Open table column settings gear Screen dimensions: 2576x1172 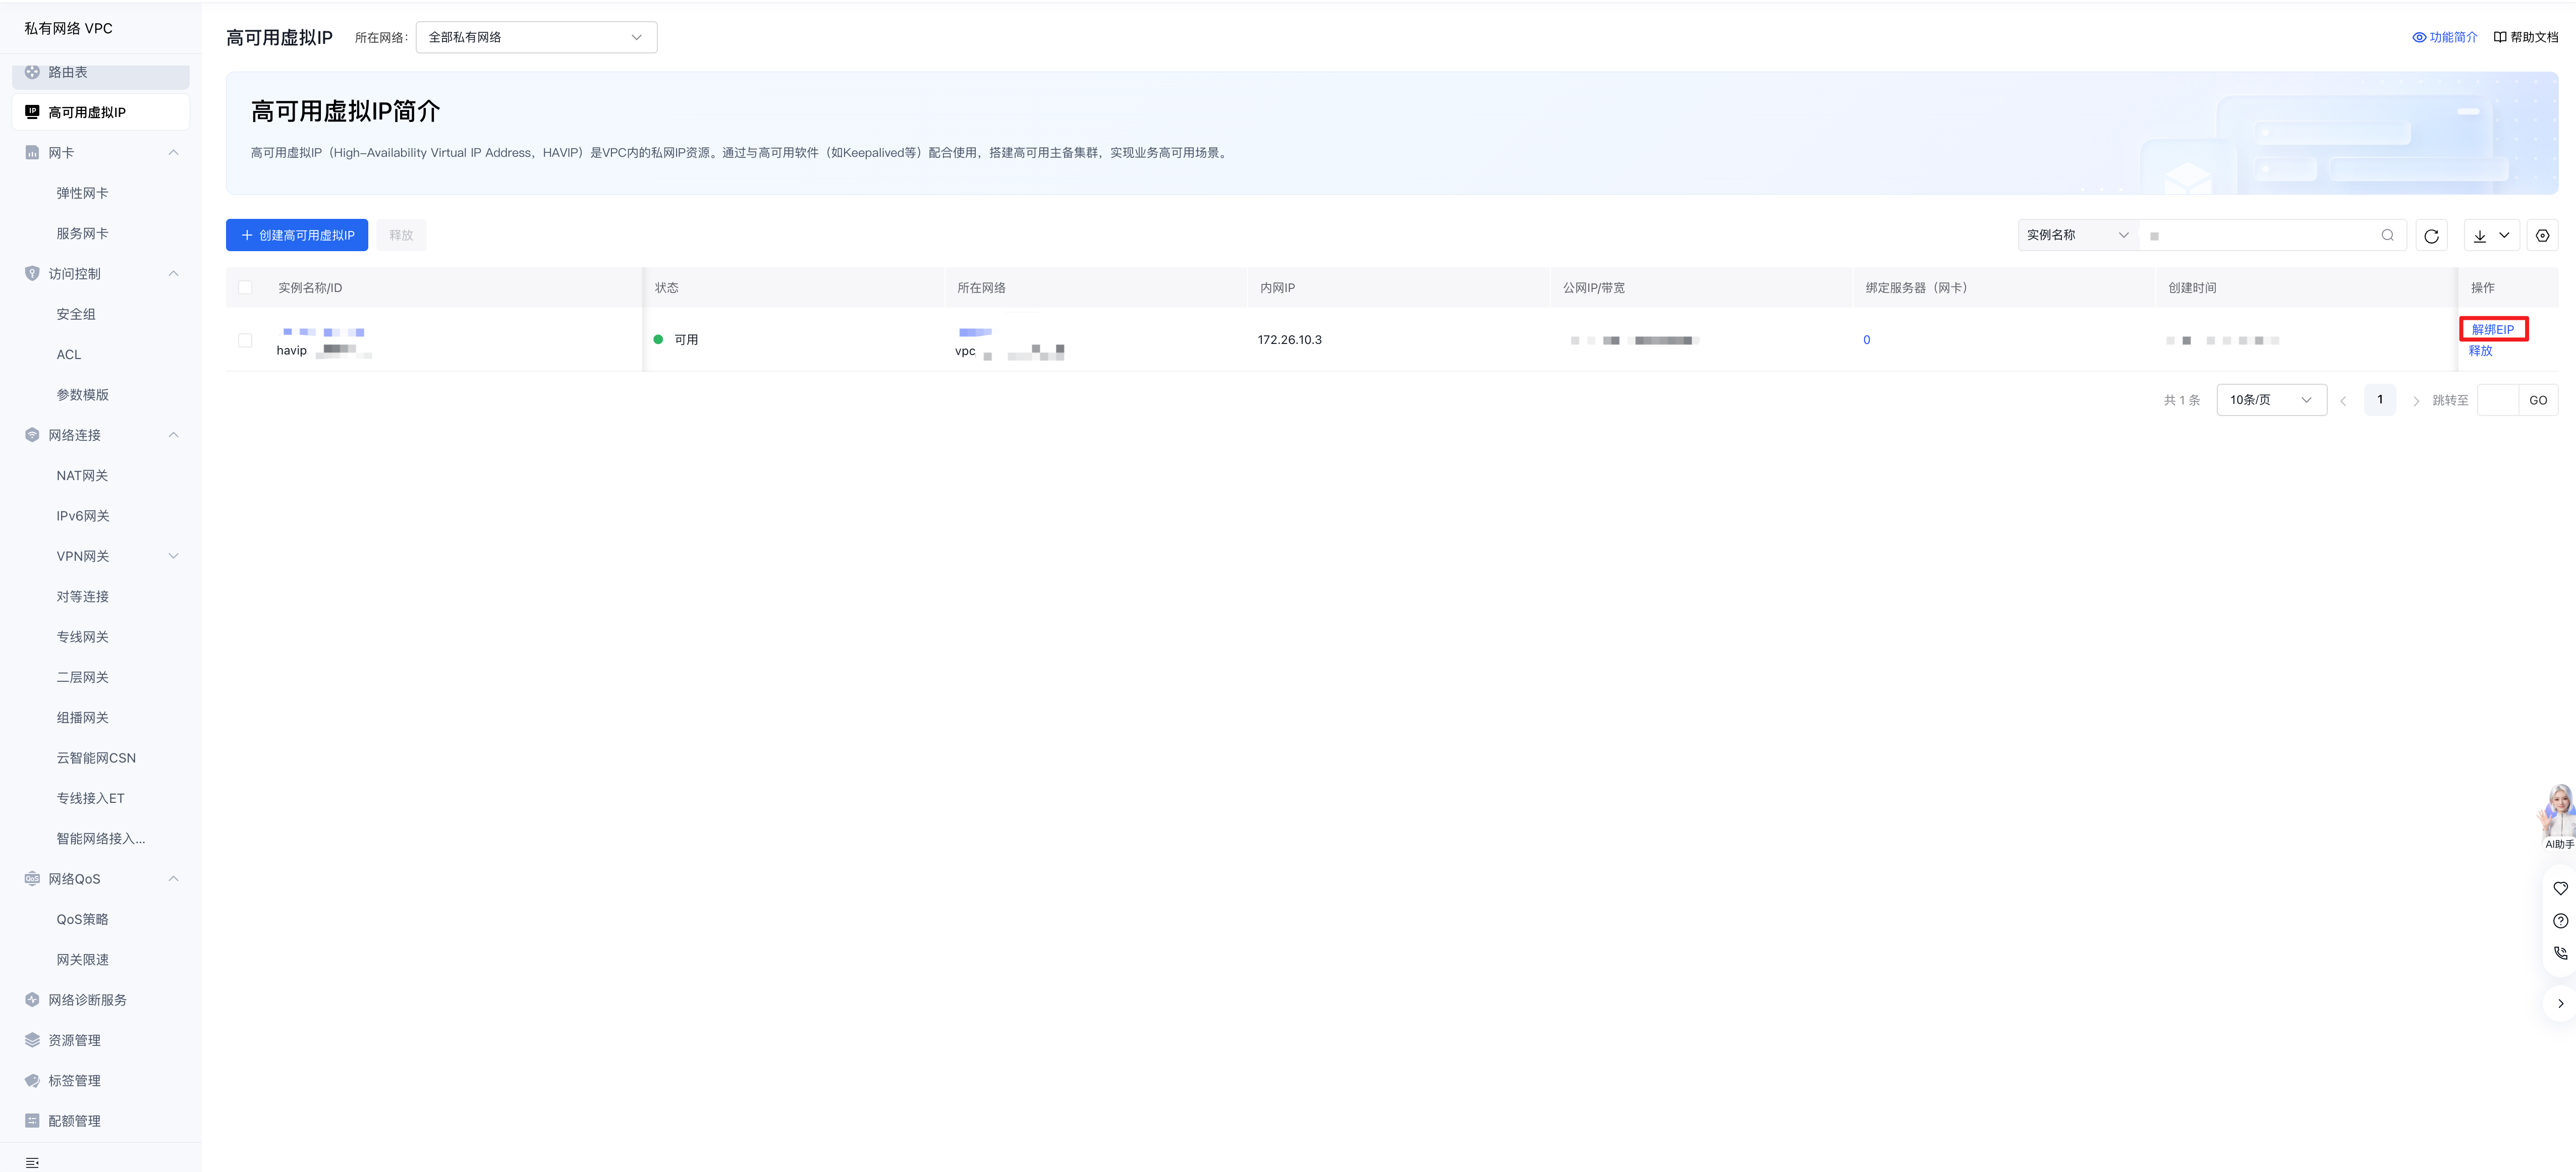pos(2542,235)
